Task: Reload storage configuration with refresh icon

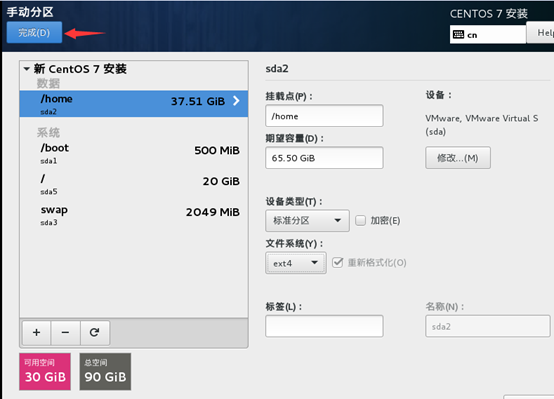Action: coord(95,333)
